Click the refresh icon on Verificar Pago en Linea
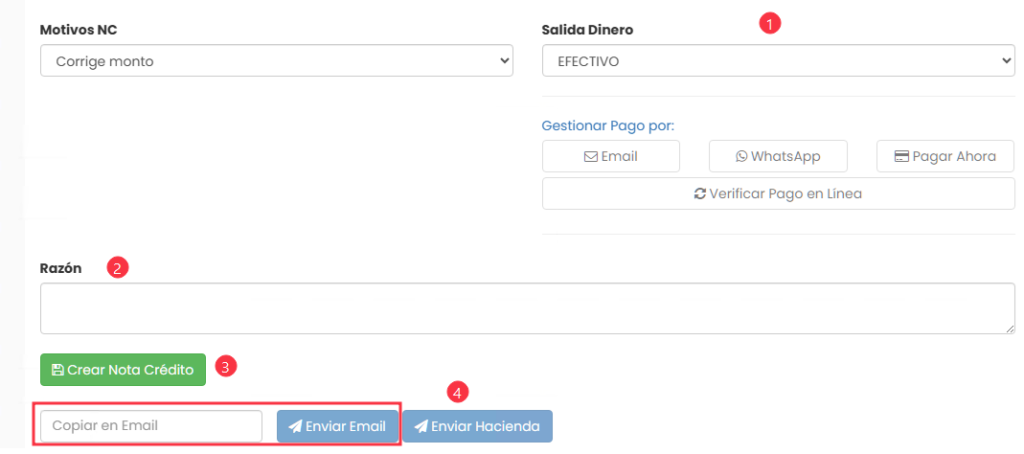Image resolution: width=1024 pixels, height=454 pixels. (700, 194)
